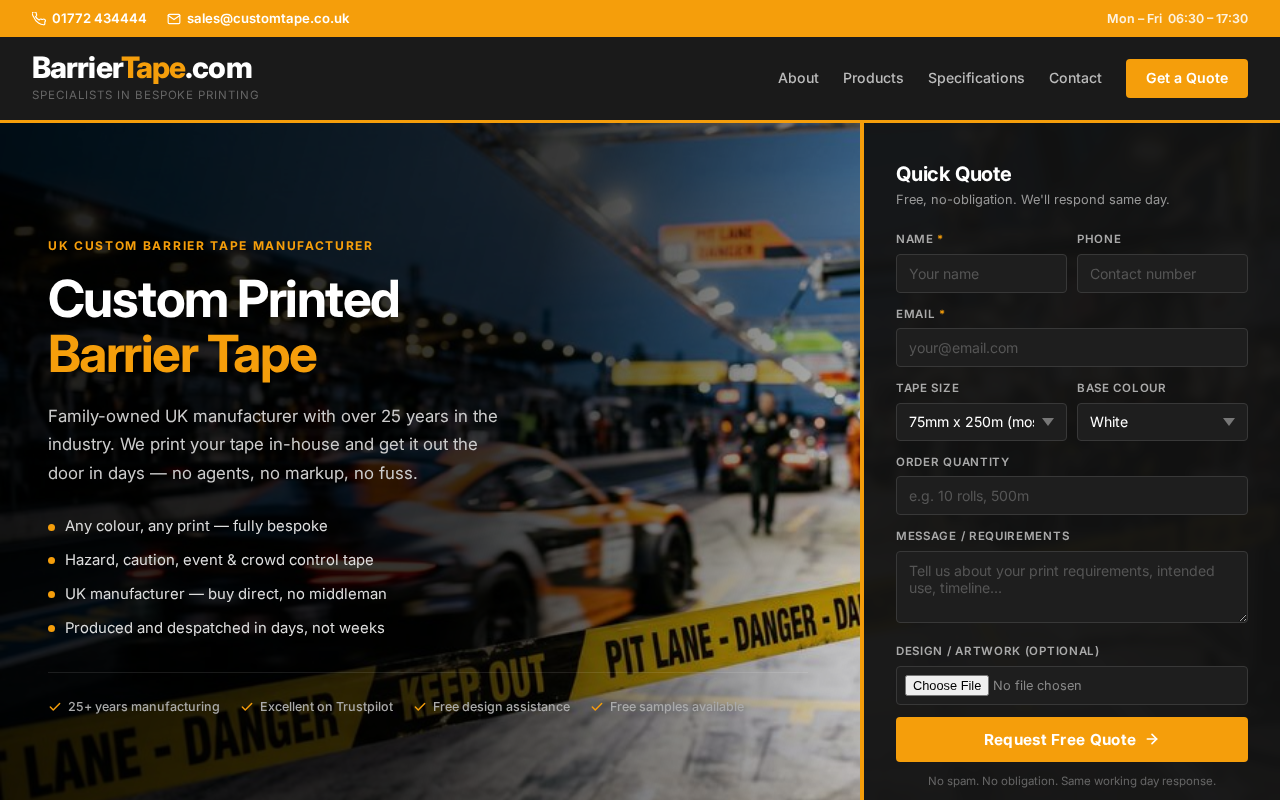Click the 'TAPE SIZE' label
Viewport: 1280px width, 800px height.
pyautogui.click(x=928, y=388)
